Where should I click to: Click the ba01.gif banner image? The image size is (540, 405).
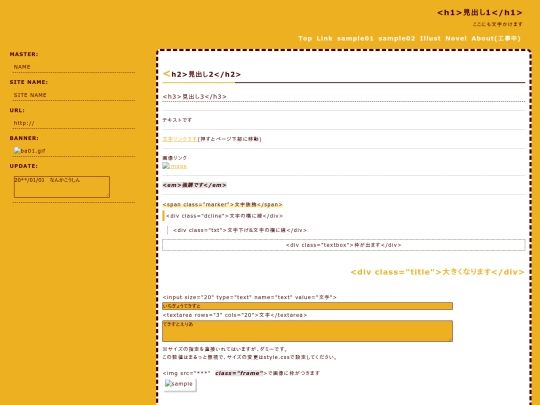pyautogui.click(x=30, y=151)
